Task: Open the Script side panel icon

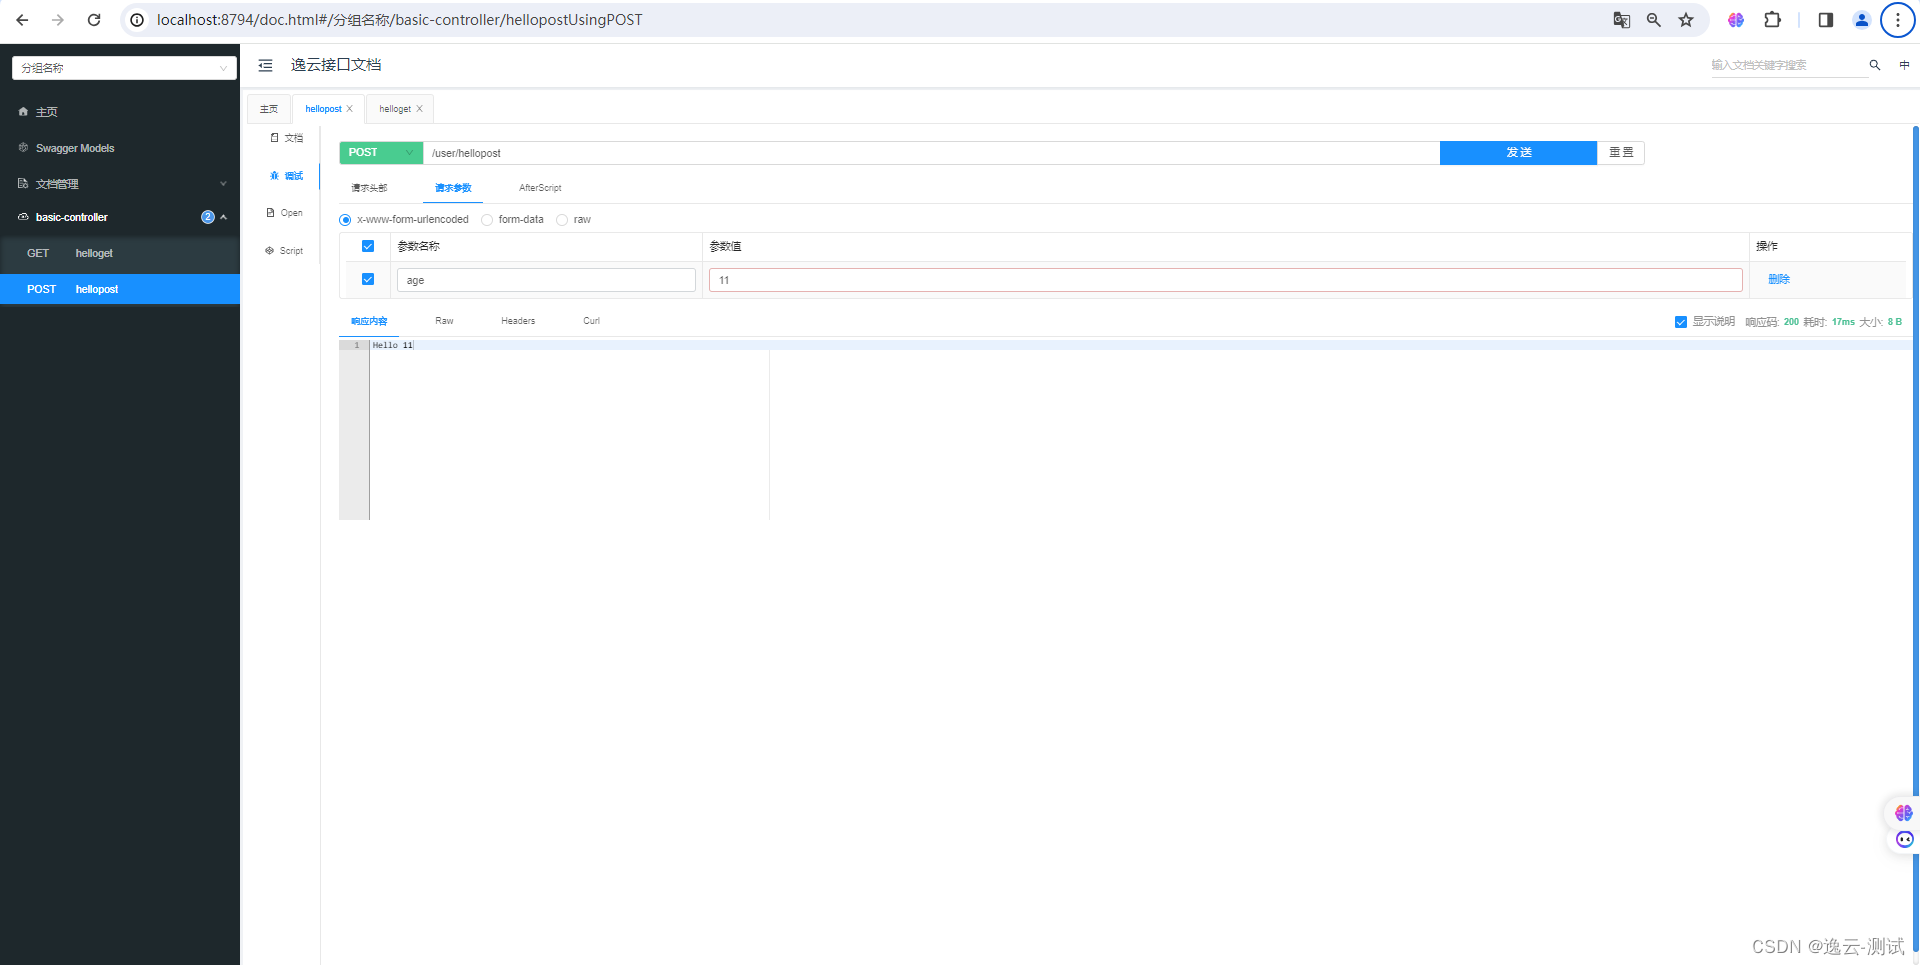Action: [283, 250]
